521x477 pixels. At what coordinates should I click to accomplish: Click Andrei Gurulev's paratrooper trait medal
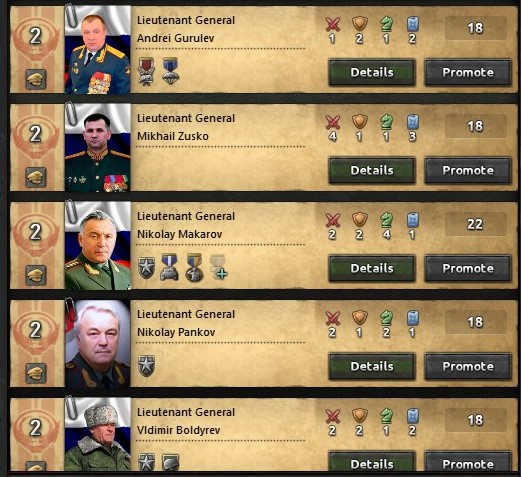pyautogui.click(x=170, y=71)
